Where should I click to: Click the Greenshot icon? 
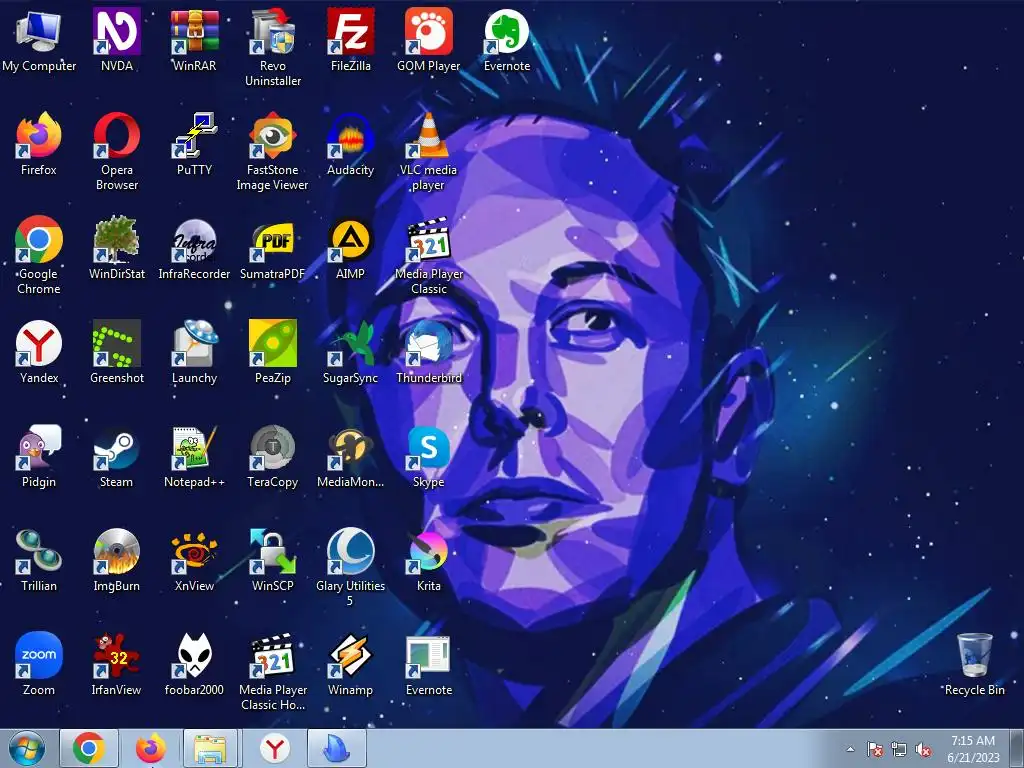pos(116,343)
